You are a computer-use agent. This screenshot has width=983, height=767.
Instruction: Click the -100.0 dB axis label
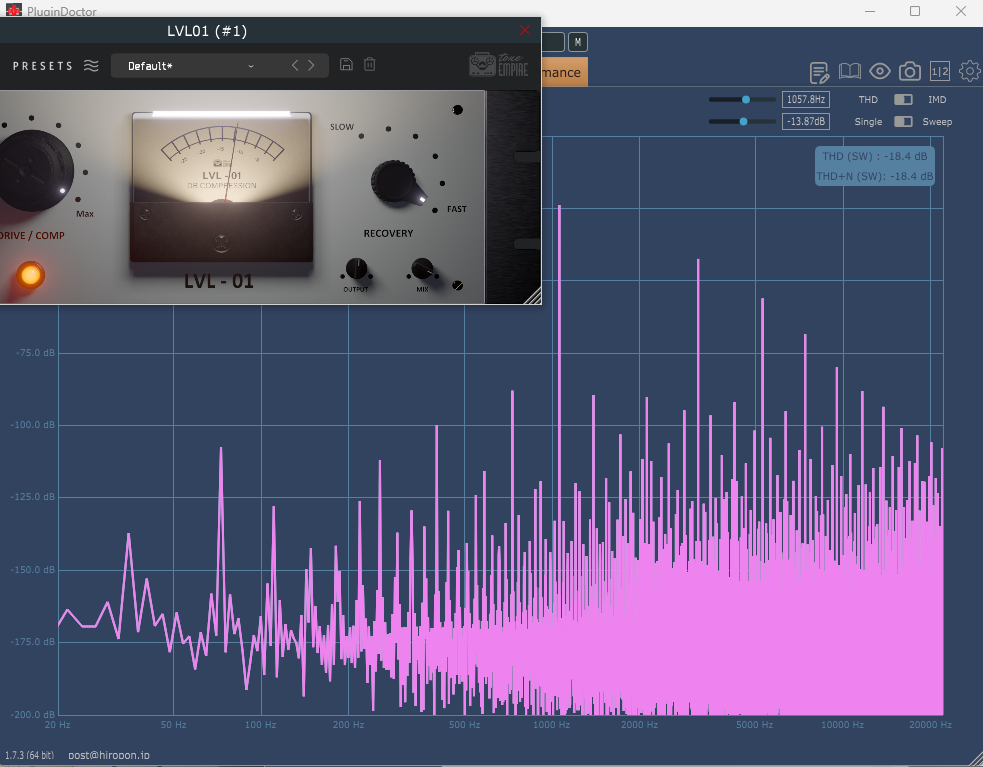[33, 425]
